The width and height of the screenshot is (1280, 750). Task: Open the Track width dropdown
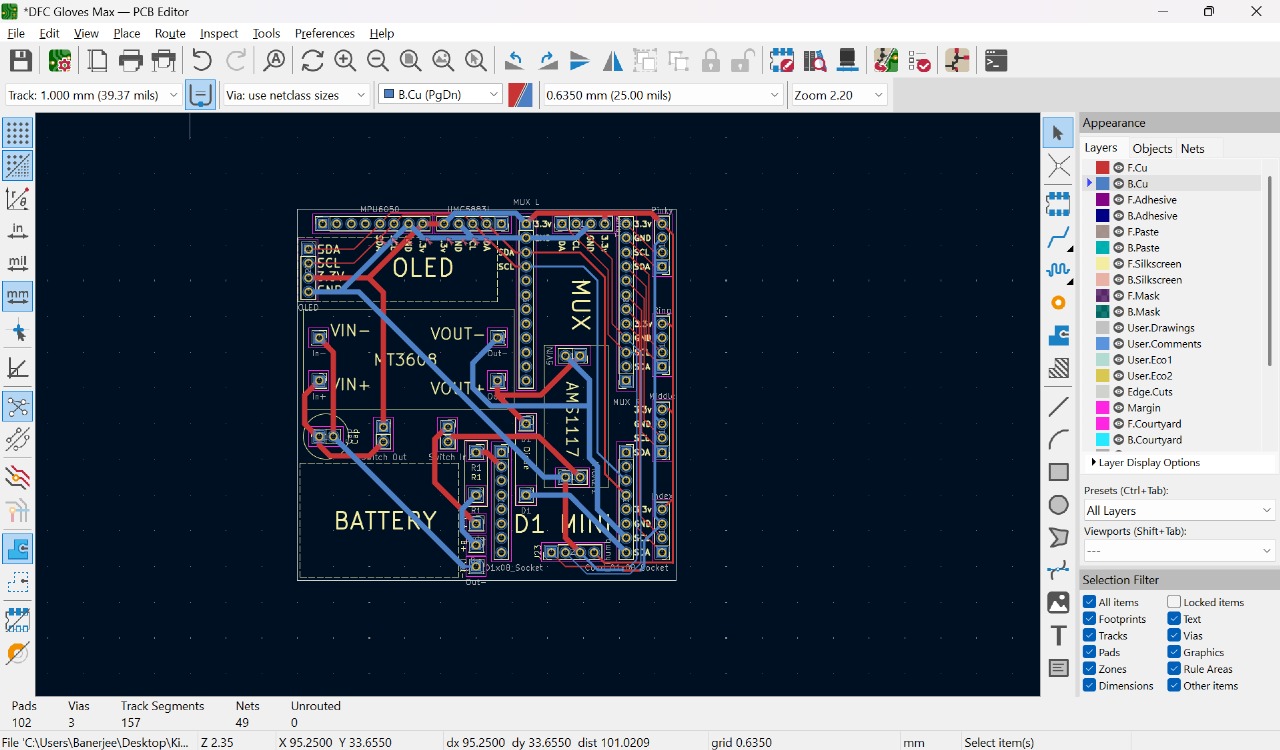pos(93,95)
